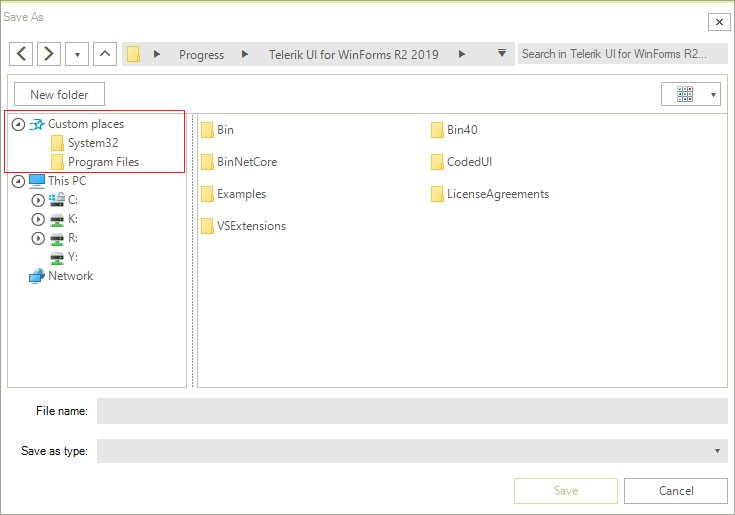Select the R: network drive
Image resolution: width=735 pixels, height=515 pixels.
[73, 238]
